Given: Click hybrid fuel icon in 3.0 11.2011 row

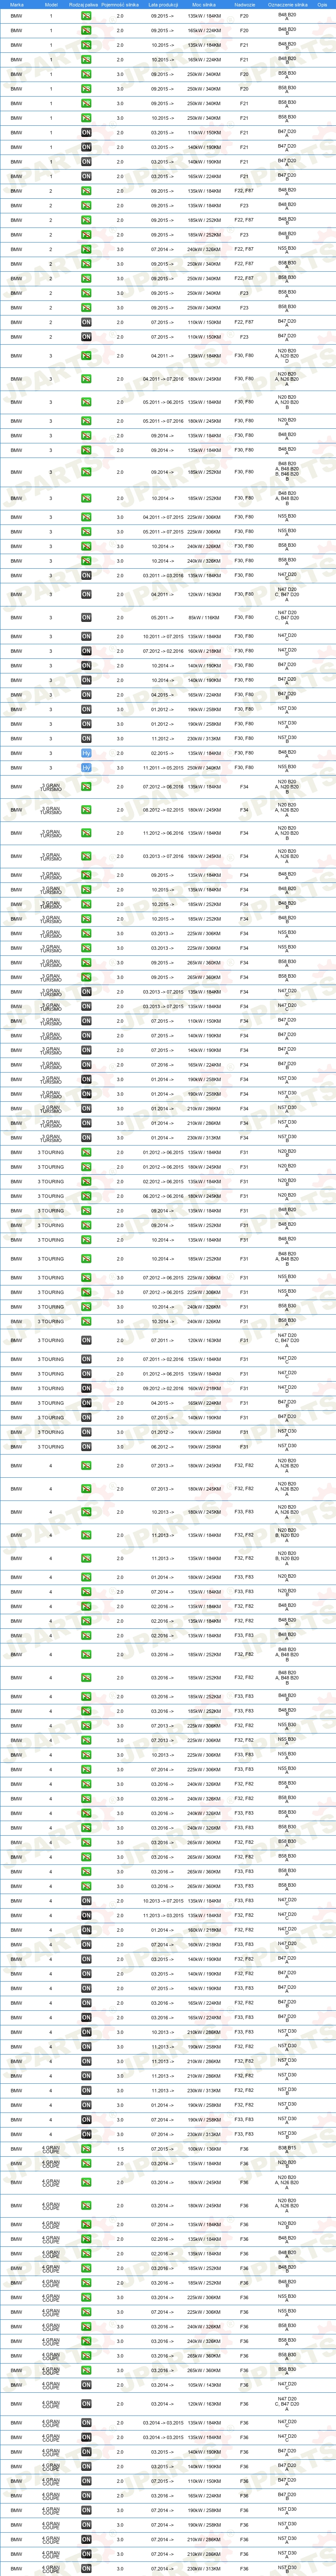Looking at the screenshot, I should coord(86,768).
